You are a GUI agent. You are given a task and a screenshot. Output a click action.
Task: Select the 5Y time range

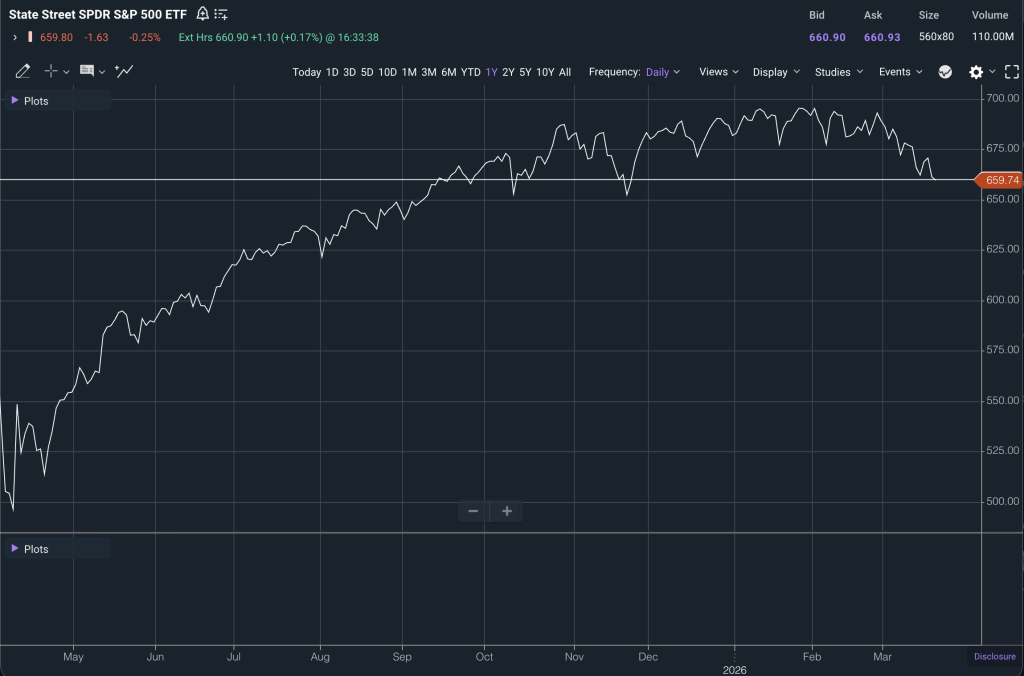click(525, 72)
